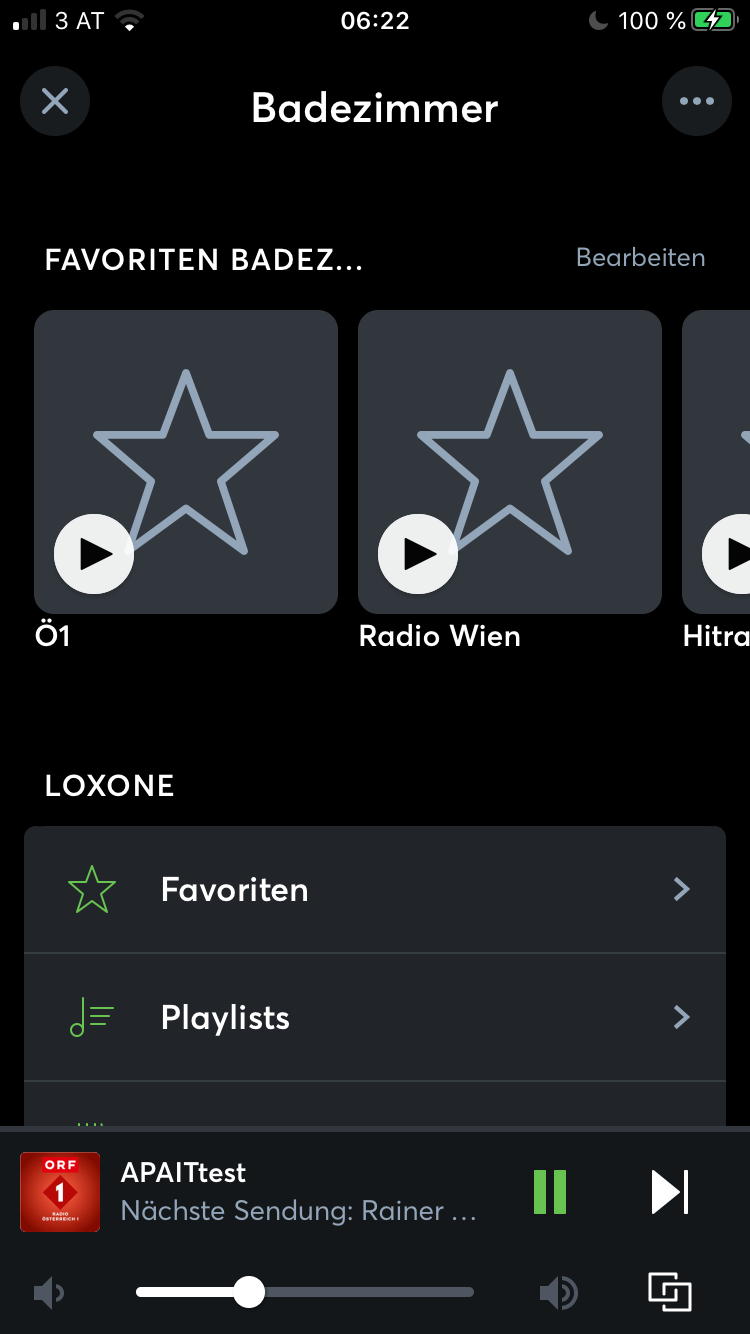Play the Radio Wien favorite

click(418, 554)
